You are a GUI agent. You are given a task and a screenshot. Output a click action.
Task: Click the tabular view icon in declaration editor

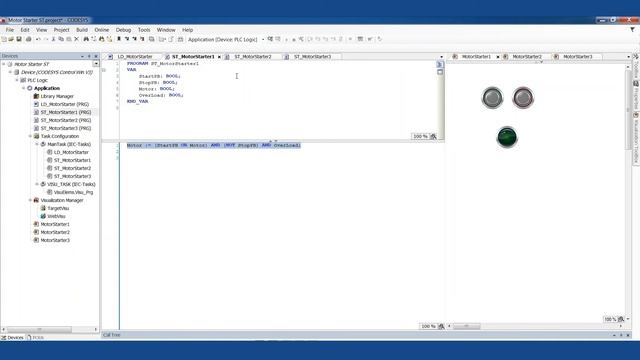[x=440, y=72]
